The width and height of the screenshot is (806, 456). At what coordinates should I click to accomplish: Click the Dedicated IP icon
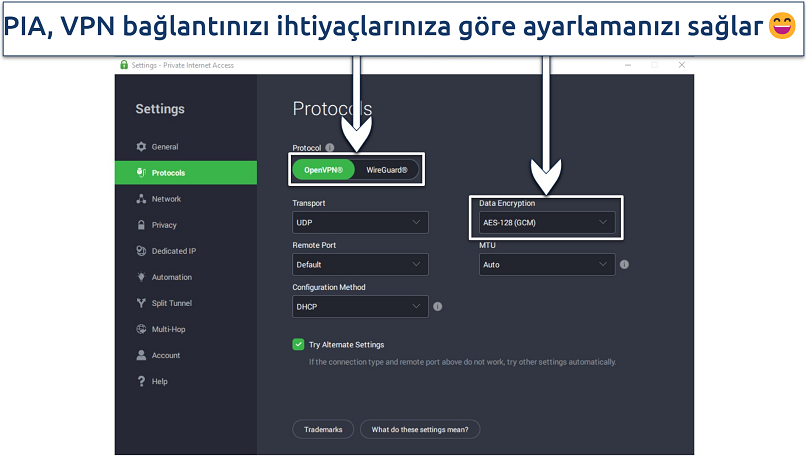point(141,251)
